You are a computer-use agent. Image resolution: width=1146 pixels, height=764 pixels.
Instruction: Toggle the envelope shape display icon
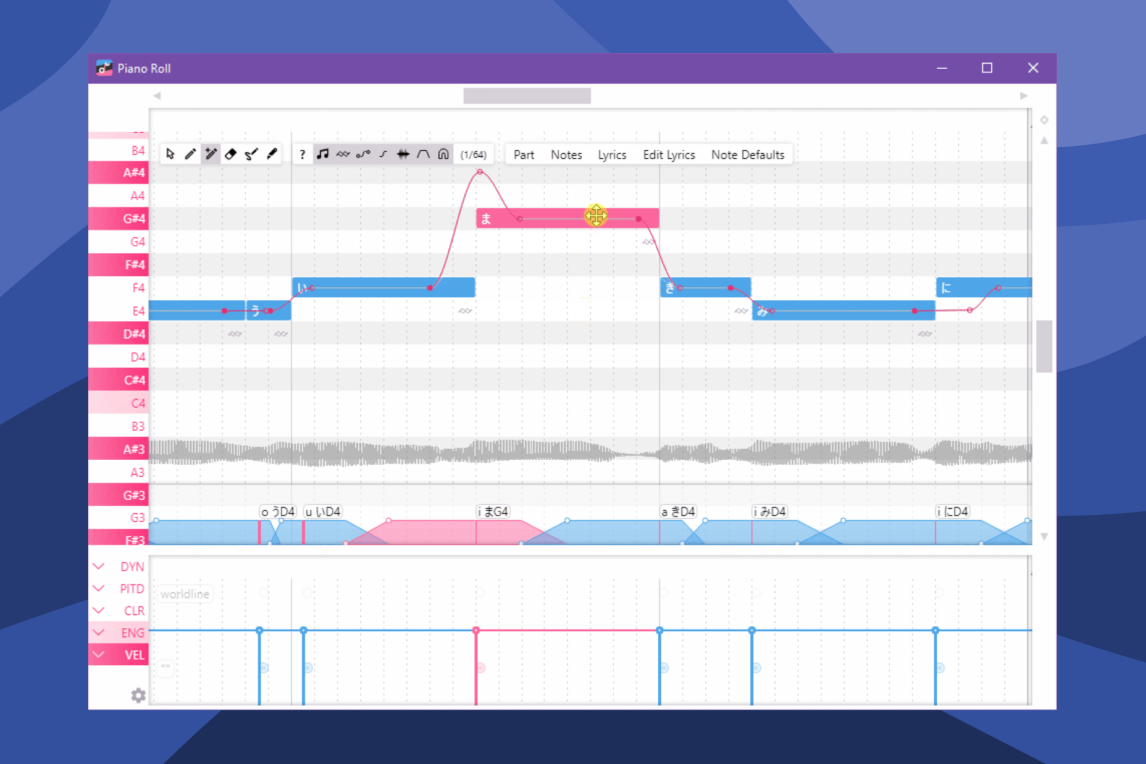tap(422, 153)
